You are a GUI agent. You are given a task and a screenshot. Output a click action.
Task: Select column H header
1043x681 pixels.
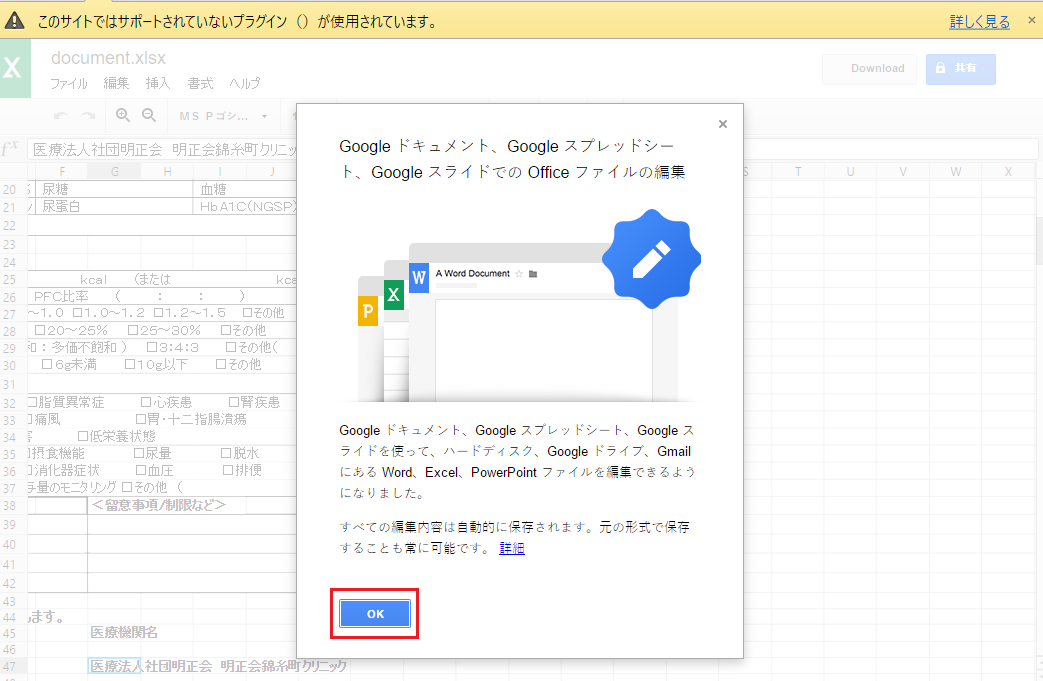click(167, 172)
